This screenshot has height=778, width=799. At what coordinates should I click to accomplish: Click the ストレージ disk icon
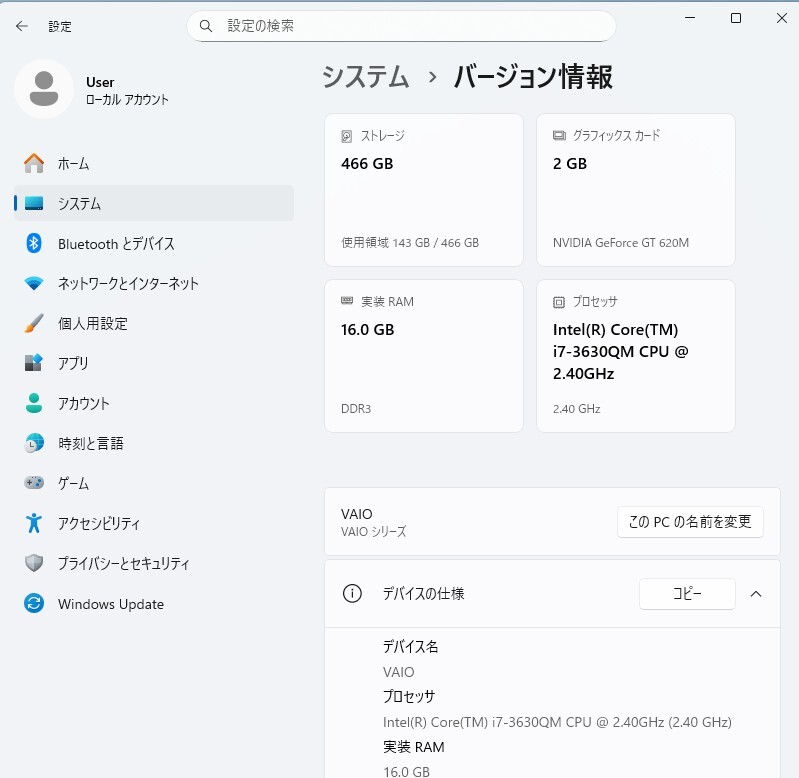pos(347,136)
